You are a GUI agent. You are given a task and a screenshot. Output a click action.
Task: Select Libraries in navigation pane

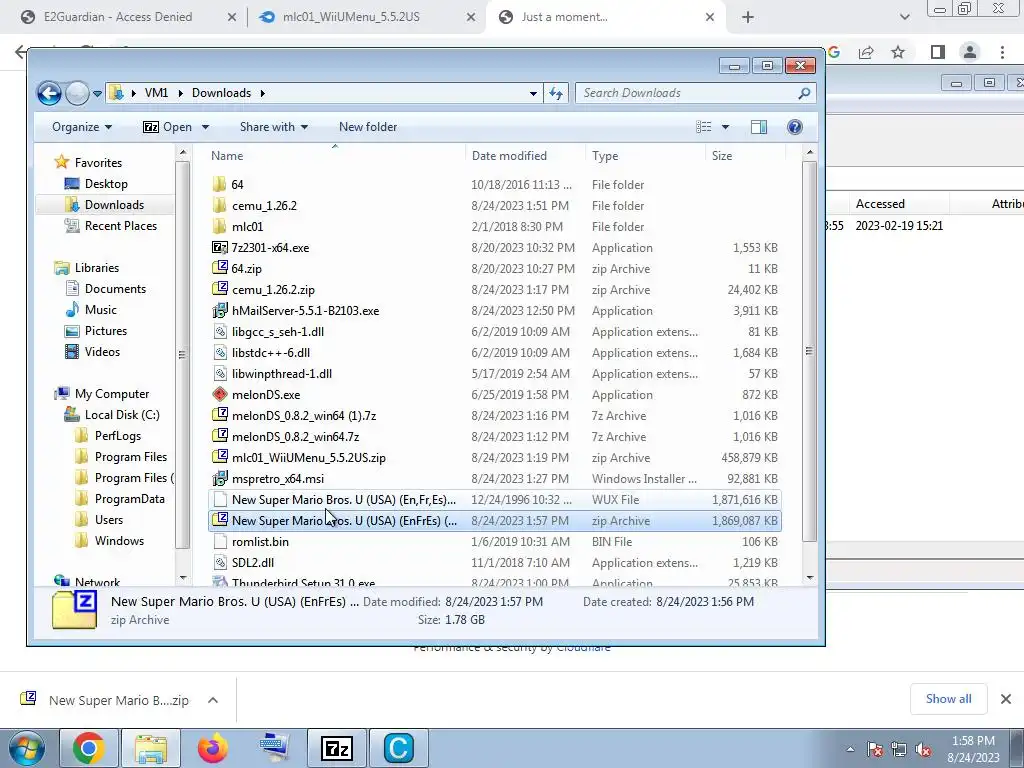[x=97, y=268]
